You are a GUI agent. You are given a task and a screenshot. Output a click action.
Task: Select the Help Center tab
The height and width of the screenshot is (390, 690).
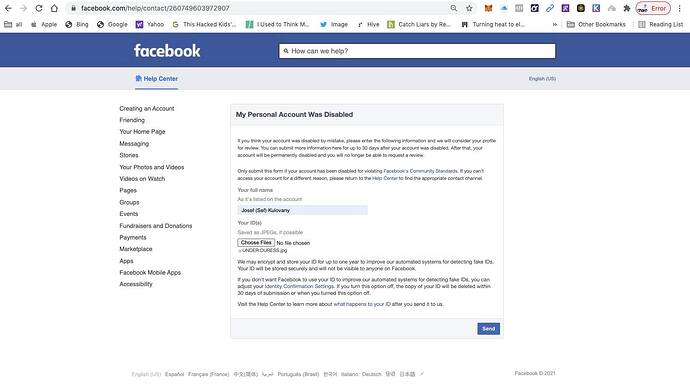pyautogui.click(x=157, y=79)
